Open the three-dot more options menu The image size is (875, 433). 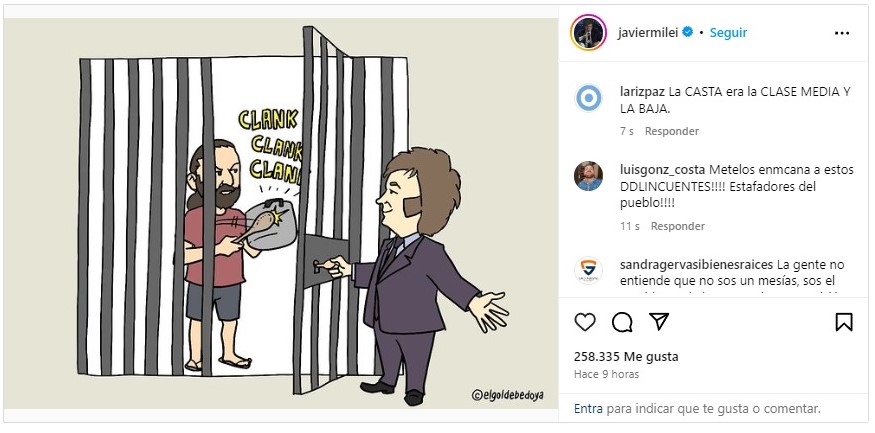click(x=842, y=33)
